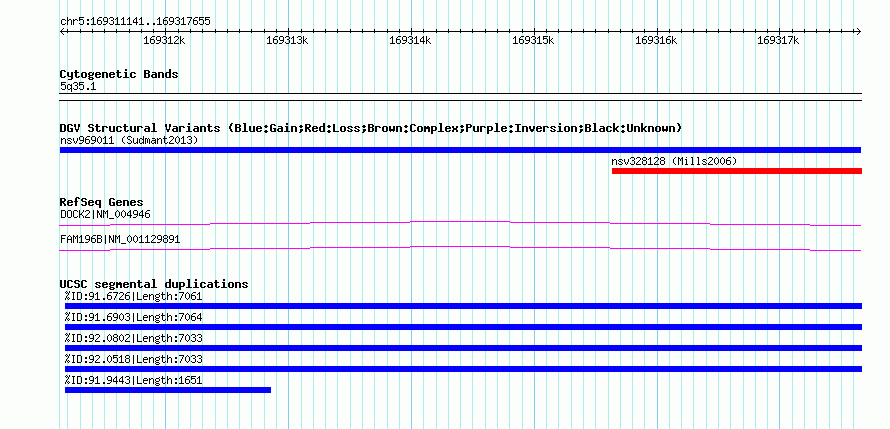This screenshot has width=890, height=429.
Task: Click the DGV Structural Variants track heading
Action: 371,128
